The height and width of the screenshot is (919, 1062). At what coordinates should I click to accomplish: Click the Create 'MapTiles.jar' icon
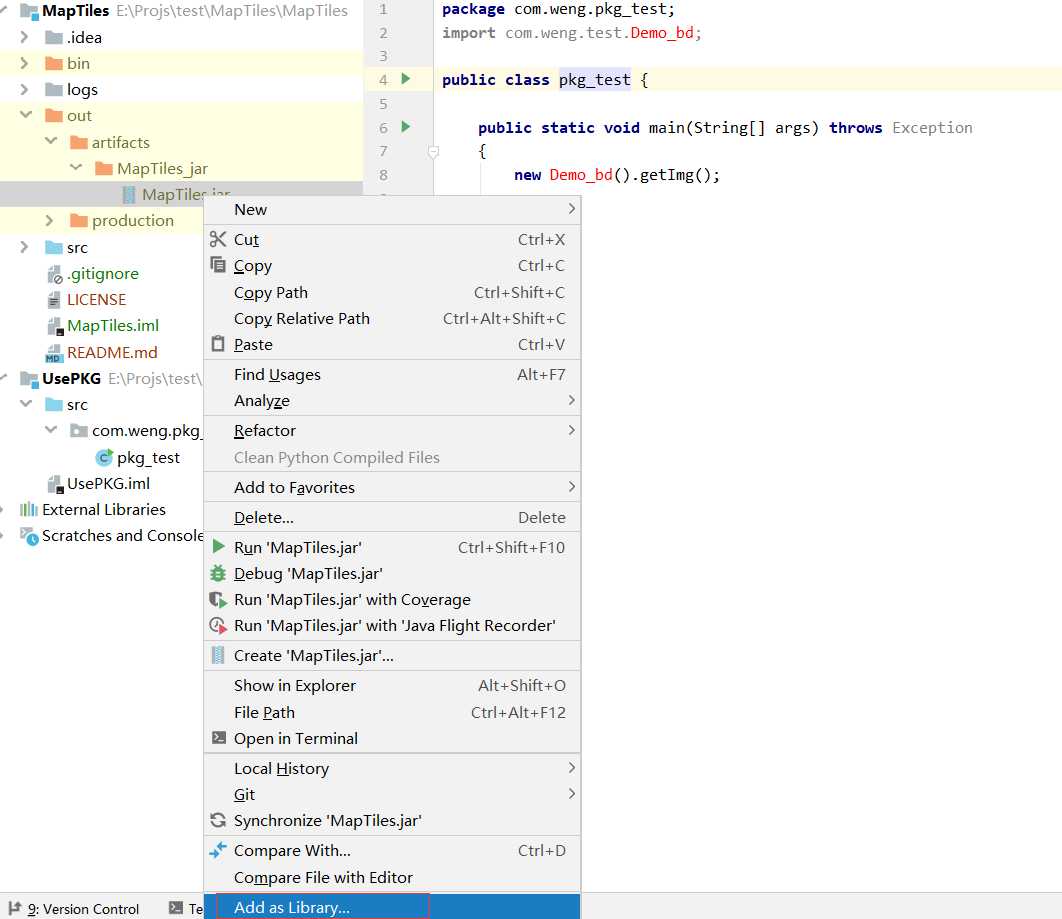click(217, 655)
